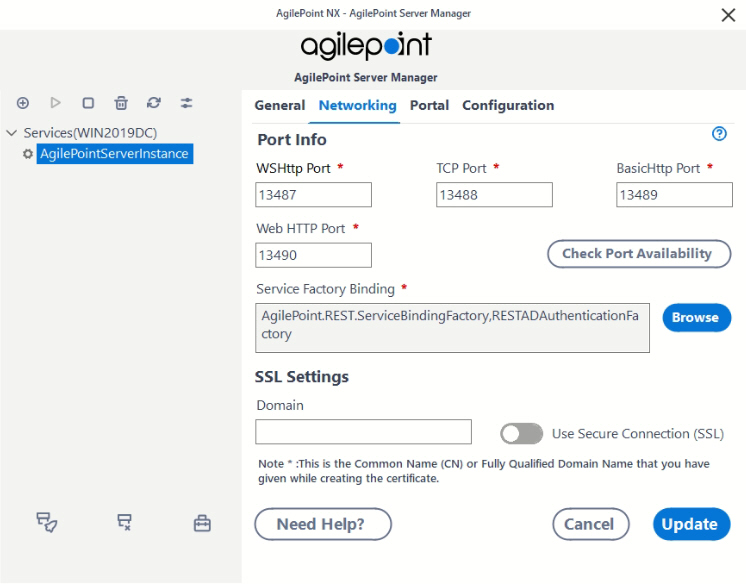Focus the WSHttp Port field
The width and height of the screenshot is (746, 584).
pos(314,195)
